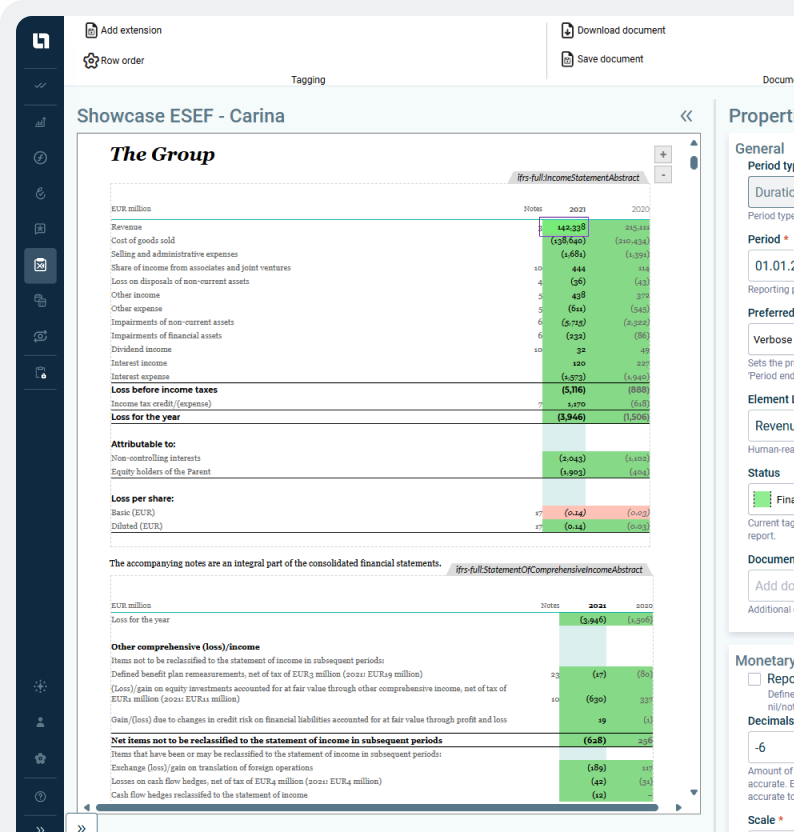794x832 pixels.
Task: Open the user profile sidebar icon
Action: [x=41, y=722]
